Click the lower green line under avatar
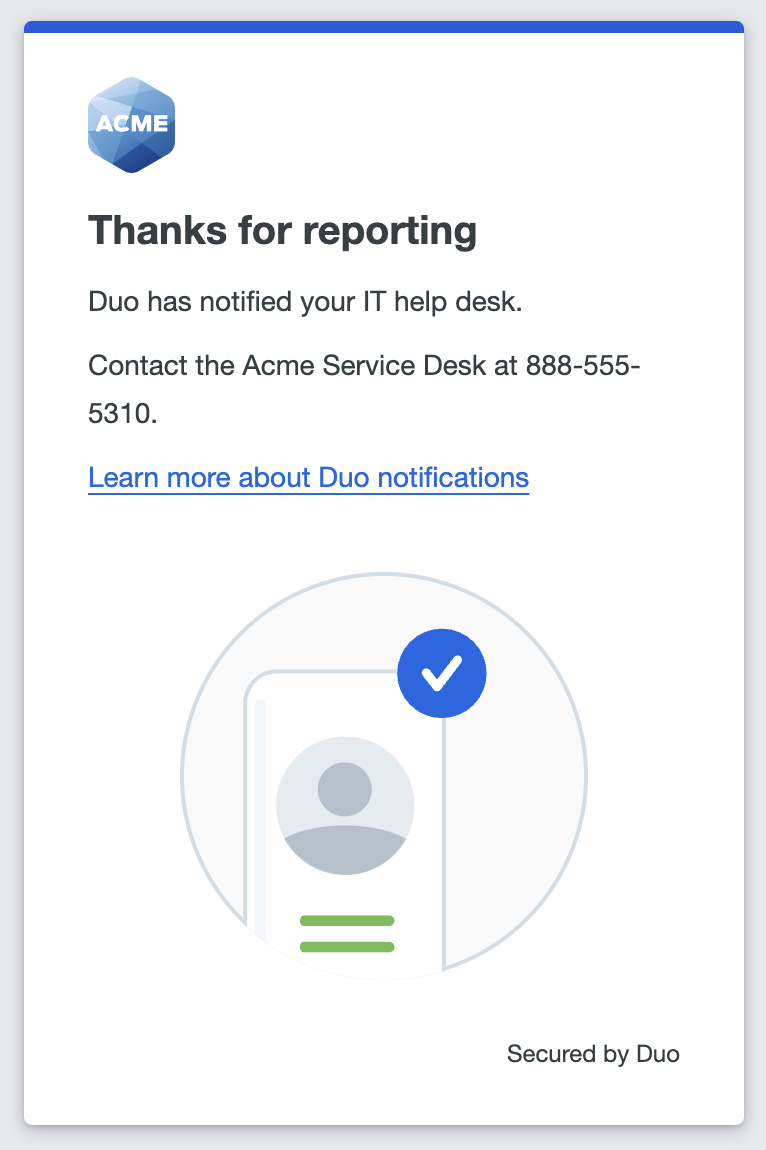 point(347,946)
